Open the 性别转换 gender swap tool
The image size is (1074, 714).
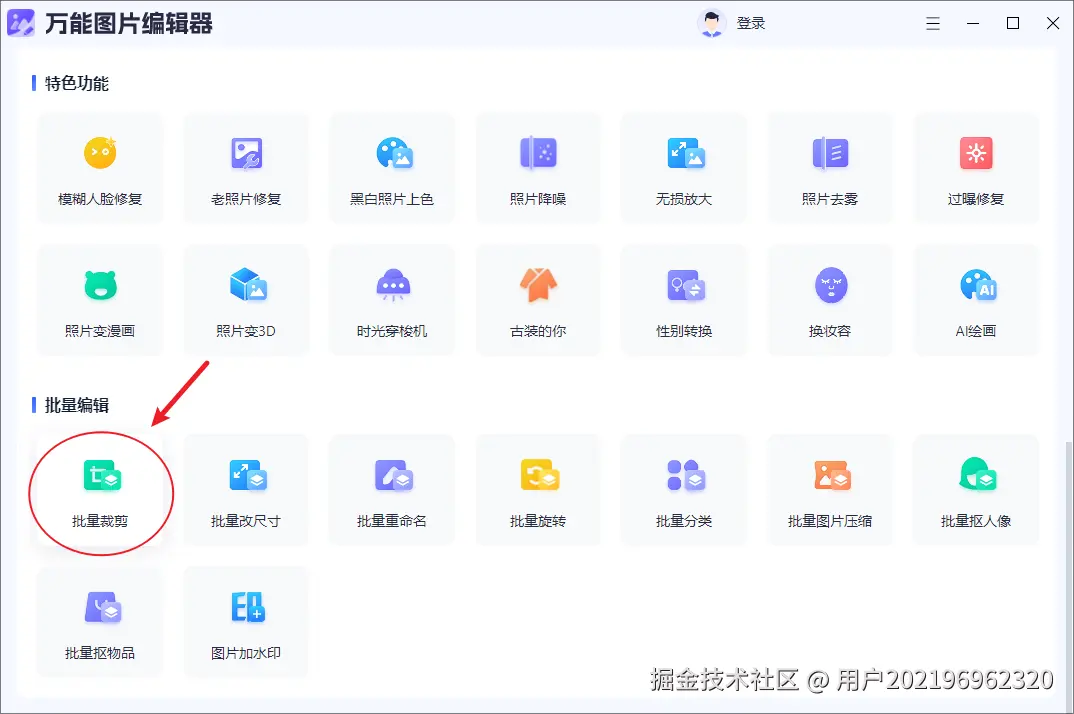684,301
